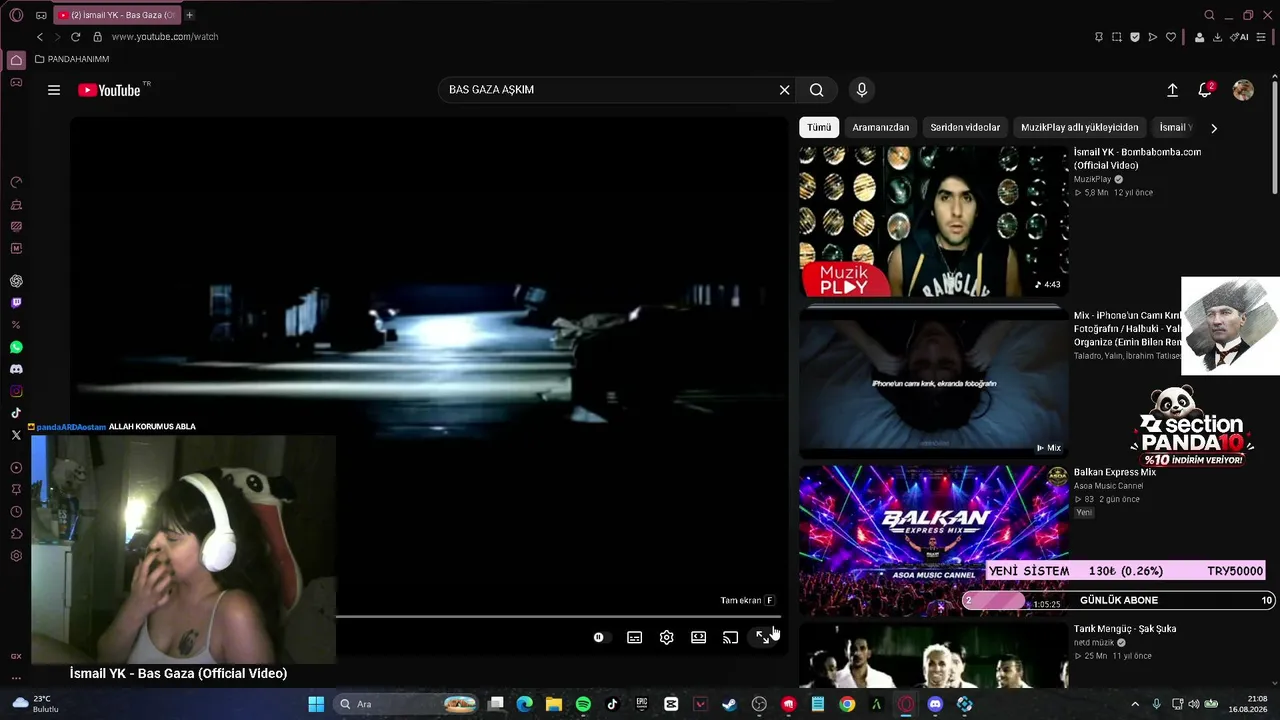Select the Seriden videolar filter chip
This screenshot has width=1280, height=720.
(x=965, y=128)
